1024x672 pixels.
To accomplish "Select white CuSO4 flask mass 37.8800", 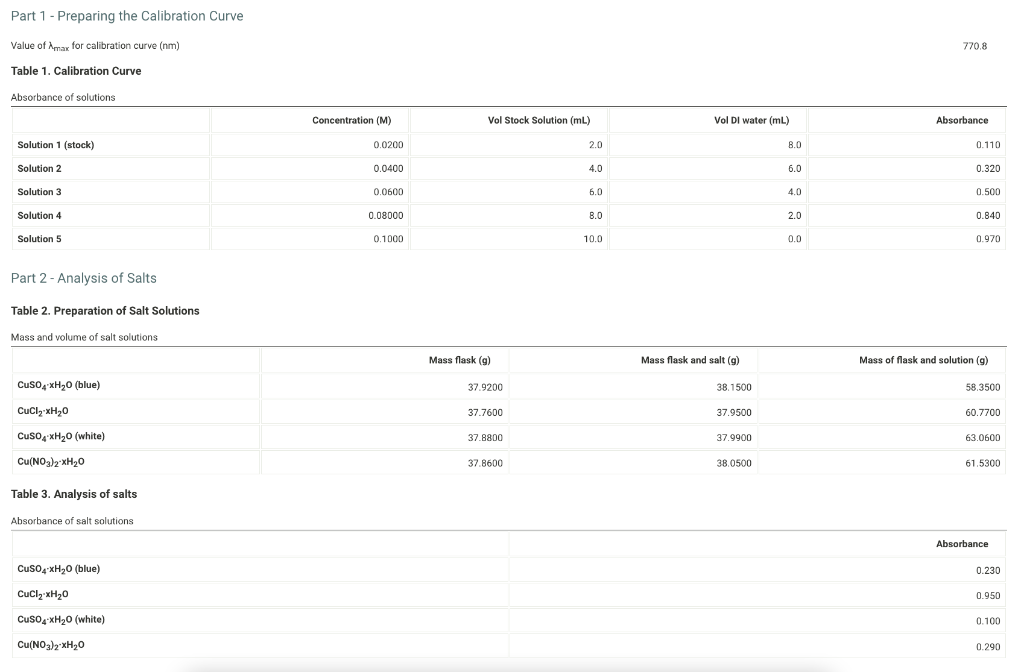I will 485,438.
